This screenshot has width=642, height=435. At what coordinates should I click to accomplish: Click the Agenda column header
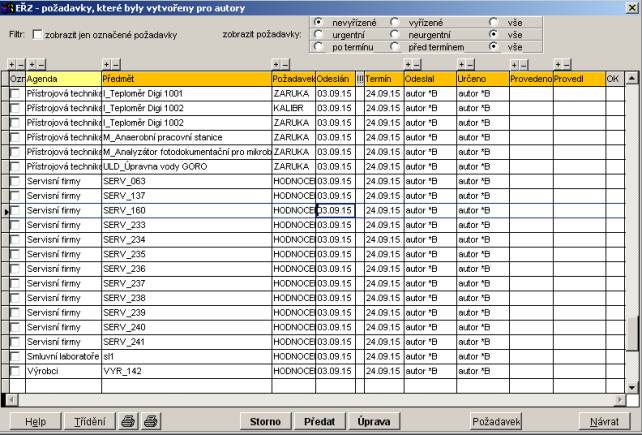coord(62,78)
